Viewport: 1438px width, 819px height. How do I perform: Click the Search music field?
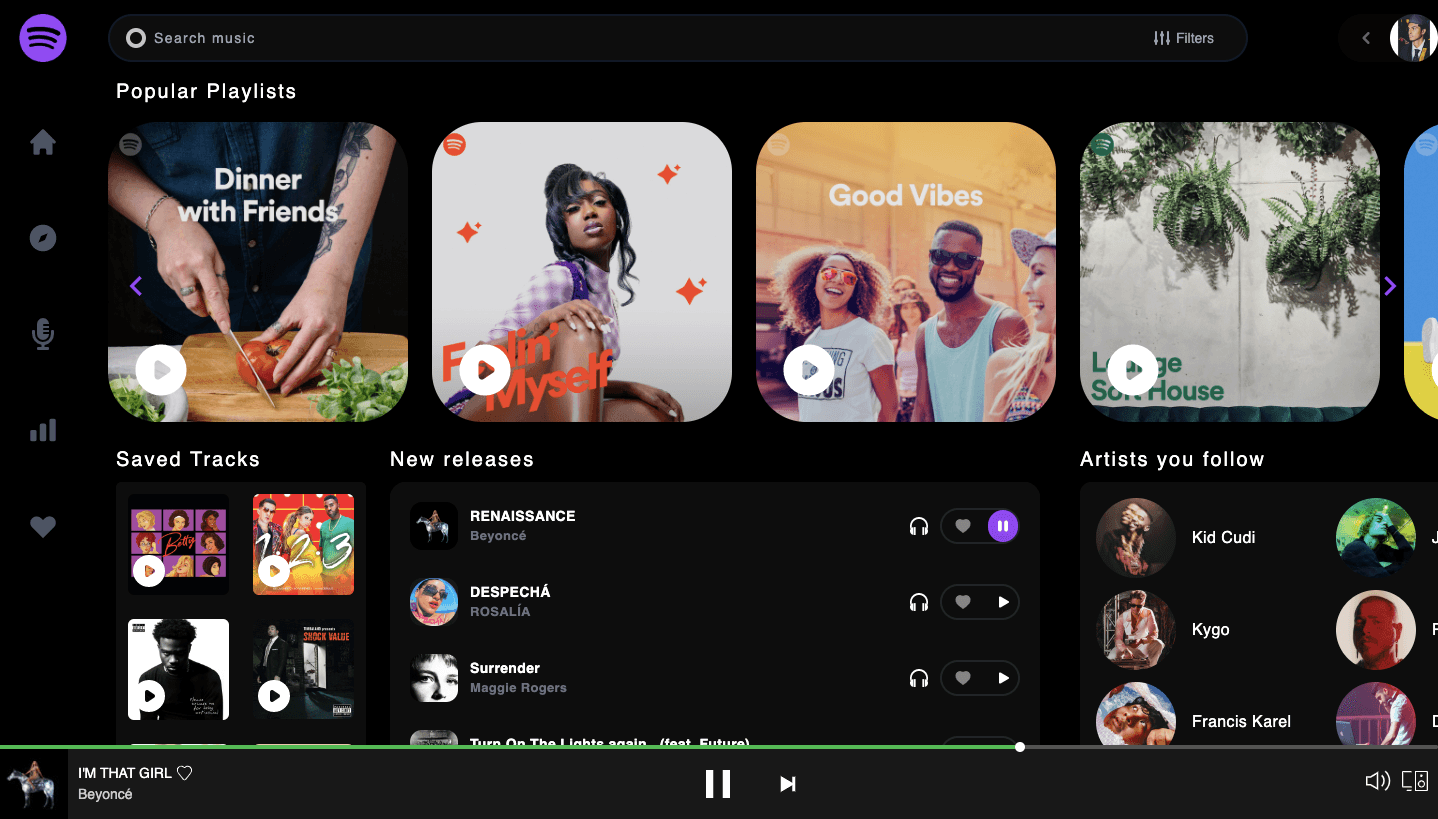click(x=678, y=38)
